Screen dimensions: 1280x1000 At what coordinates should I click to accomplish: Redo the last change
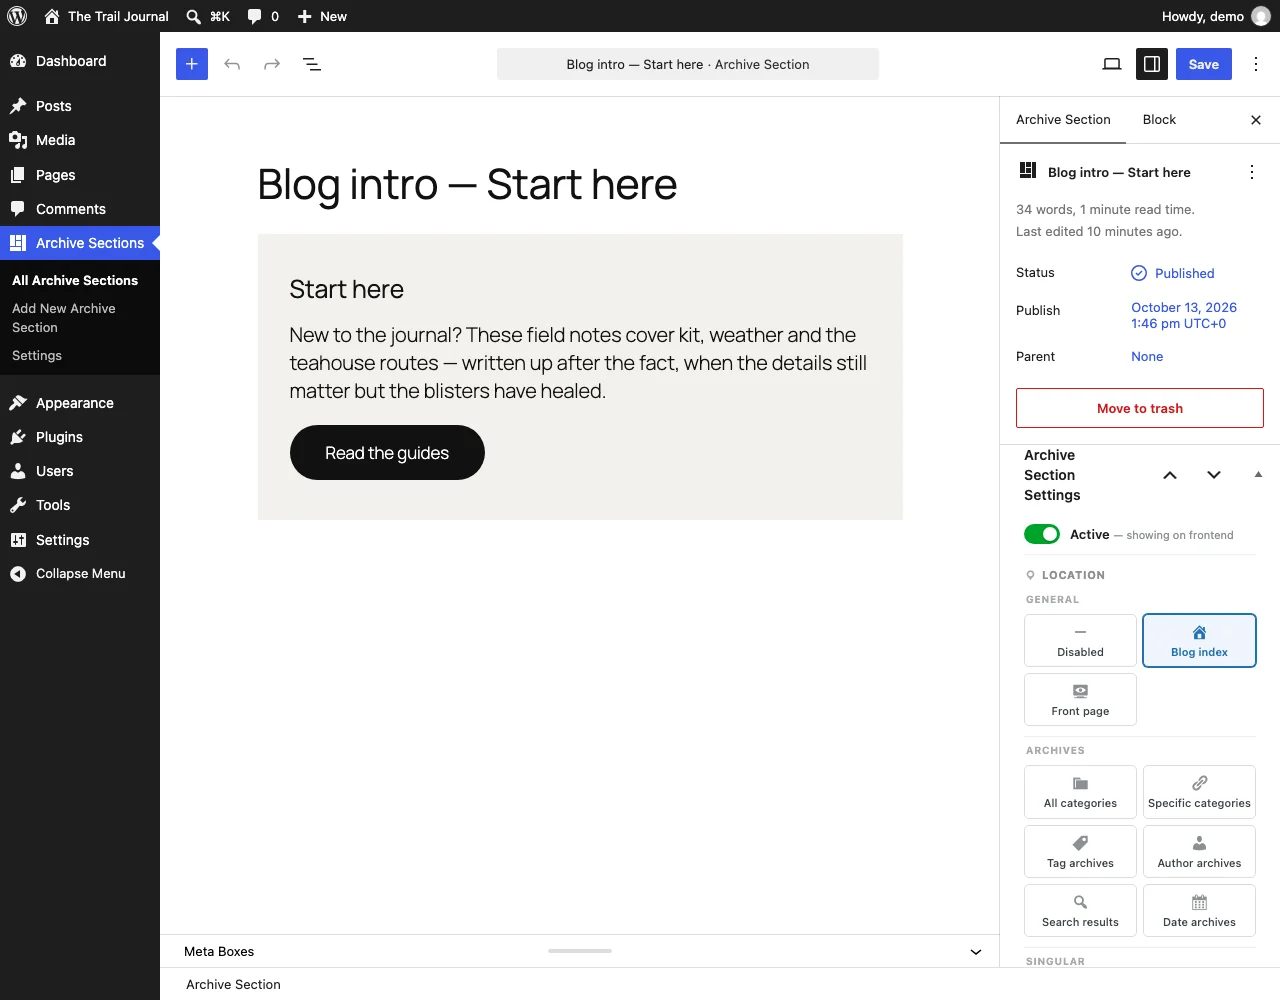point(272,64)
